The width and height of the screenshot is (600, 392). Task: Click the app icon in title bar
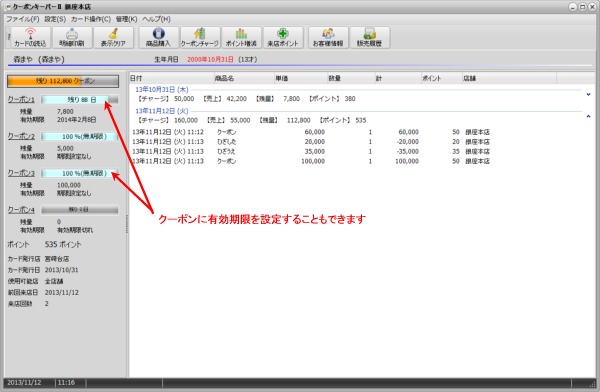8,7
